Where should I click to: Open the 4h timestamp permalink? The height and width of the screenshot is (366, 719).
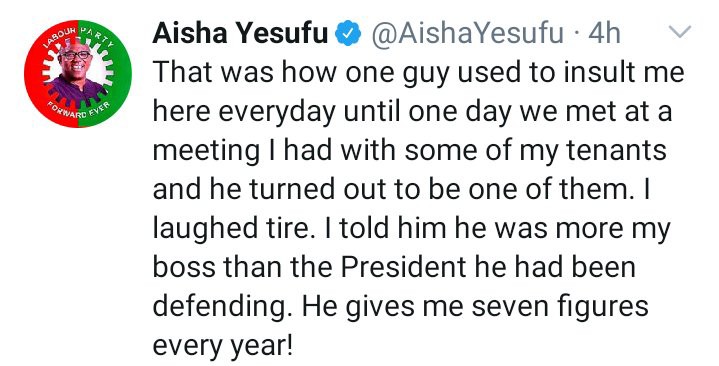[604, 34]
